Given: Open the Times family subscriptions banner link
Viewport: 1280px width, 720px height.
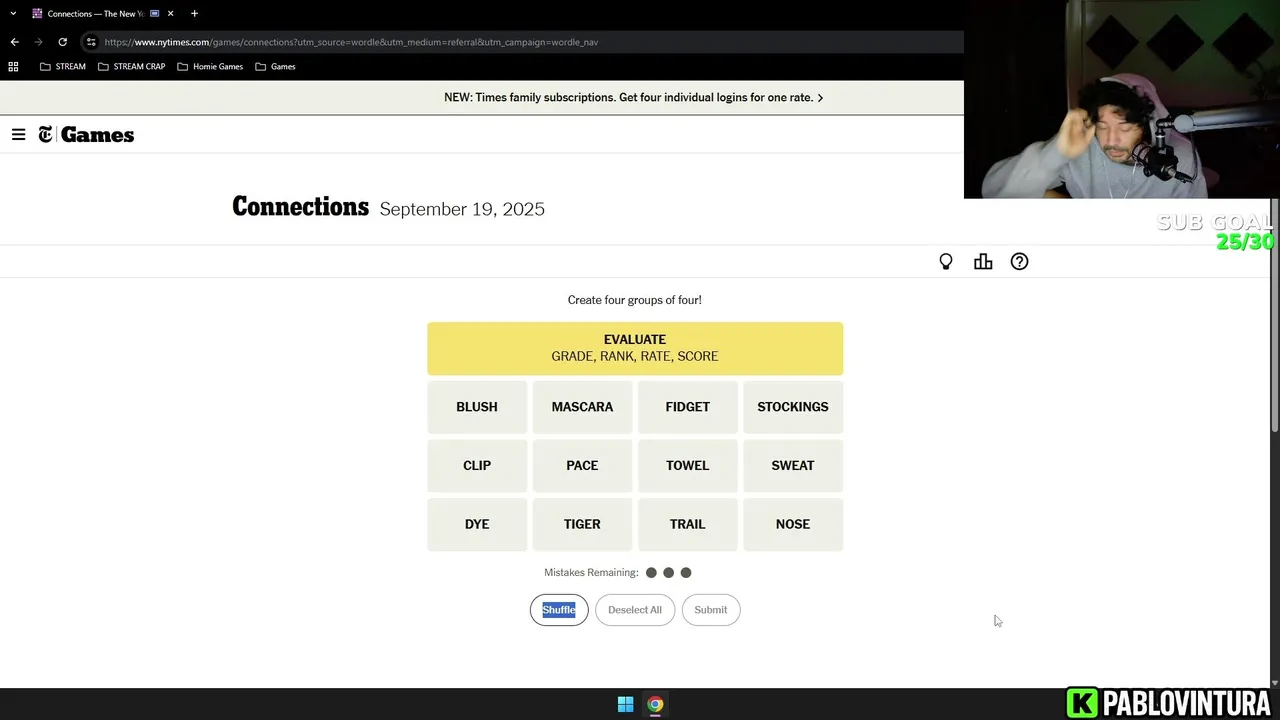Looking at the screenshot, I should [634, 98].
